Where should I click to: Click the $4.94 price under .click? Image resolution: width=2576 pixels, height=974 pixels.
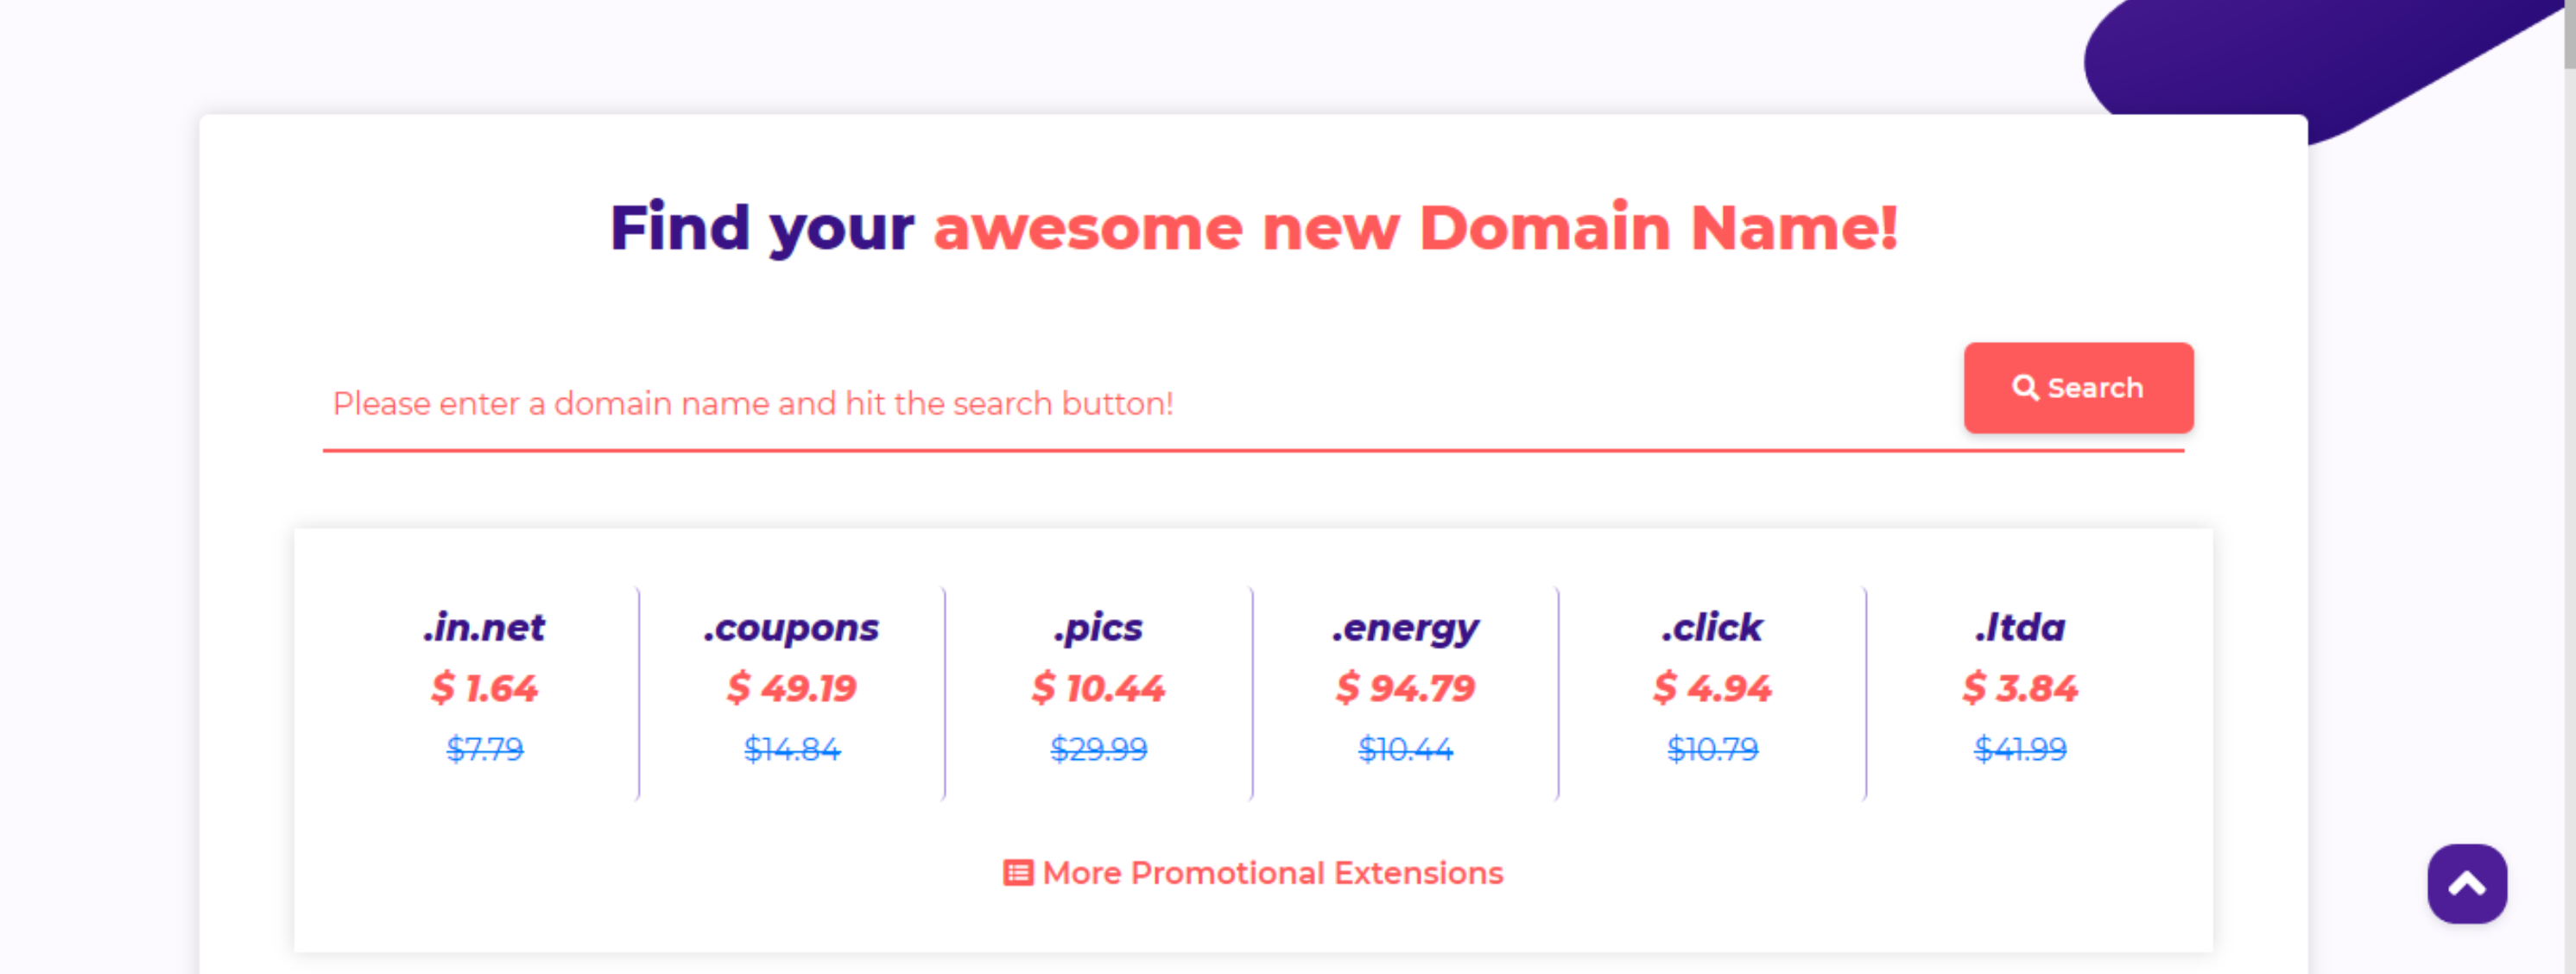coord(1713,688)
